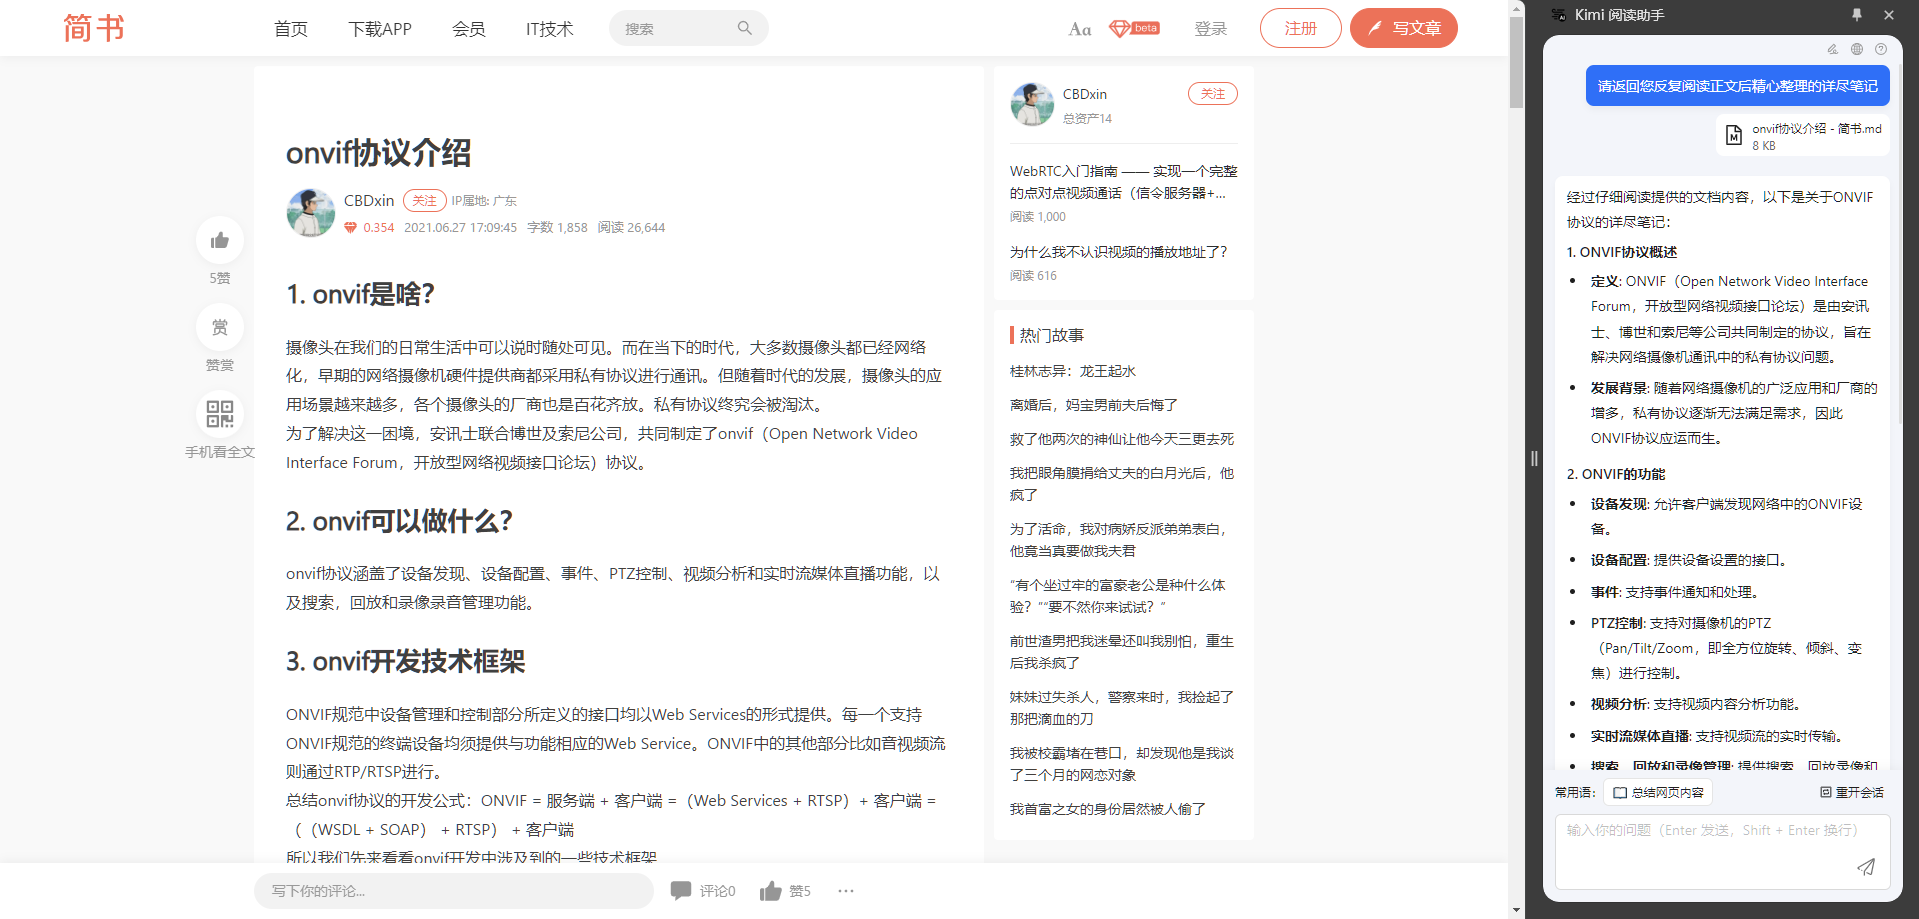
Task: Open the question-mark help icon in Kimi
Action: tap(1881, 48)
